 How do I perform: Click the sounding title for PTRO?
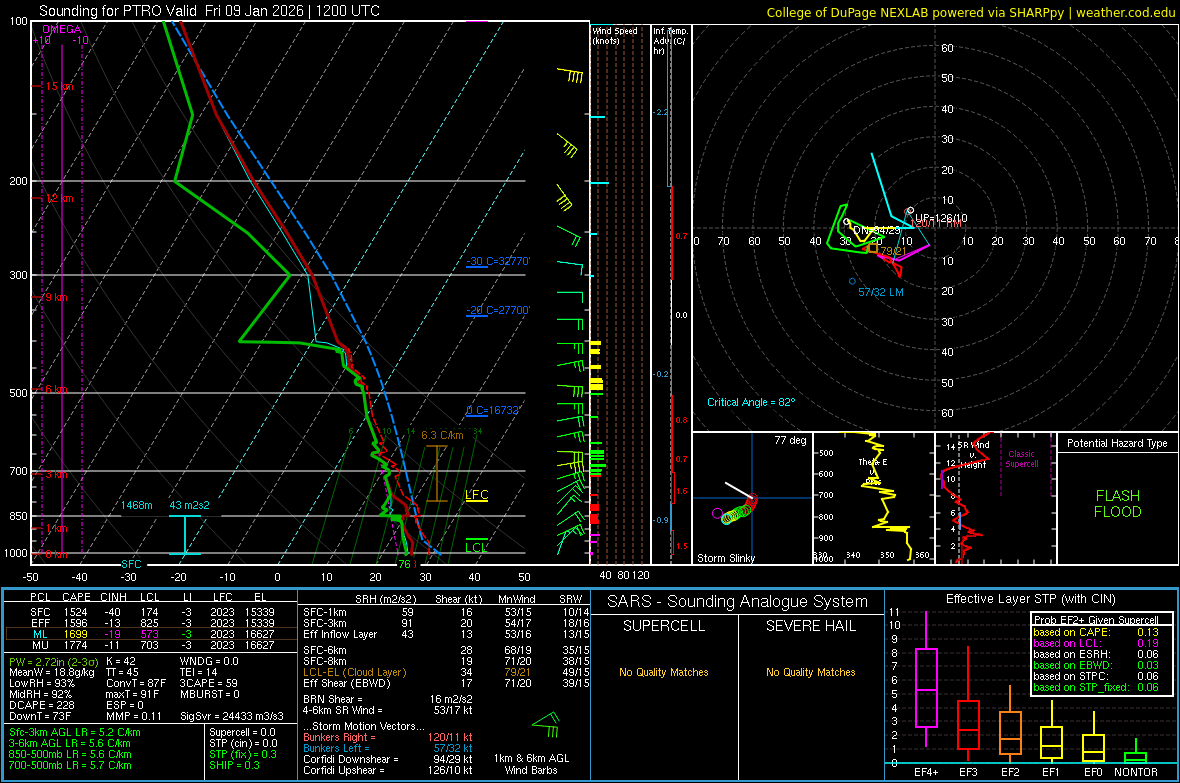tap(209, 11)
